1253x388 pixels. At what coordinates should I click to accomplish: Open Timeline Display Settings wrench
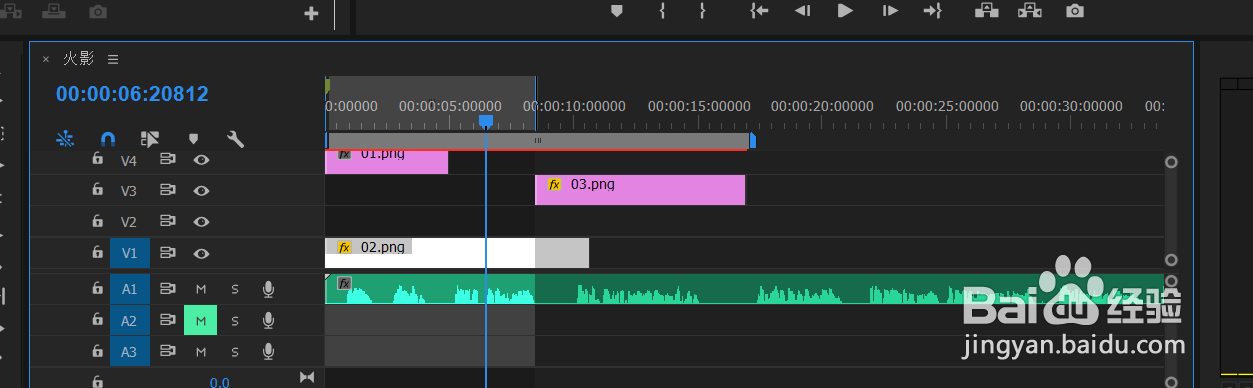(x=236, y=139)
